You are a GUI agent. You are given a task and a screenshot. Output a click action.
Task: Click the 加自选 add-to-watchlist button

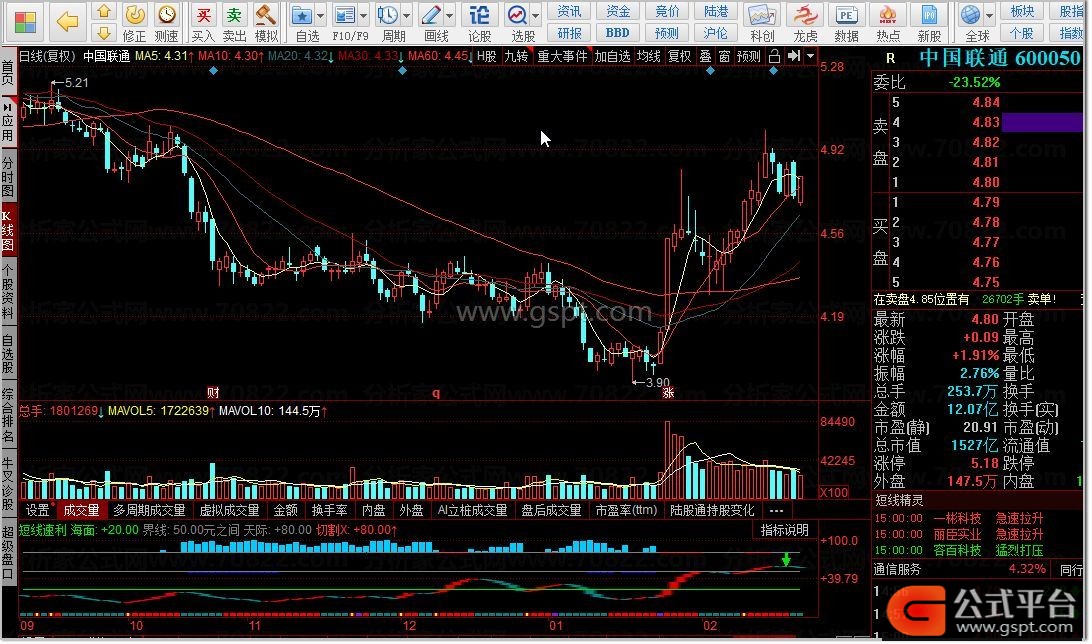click(612, 56)
